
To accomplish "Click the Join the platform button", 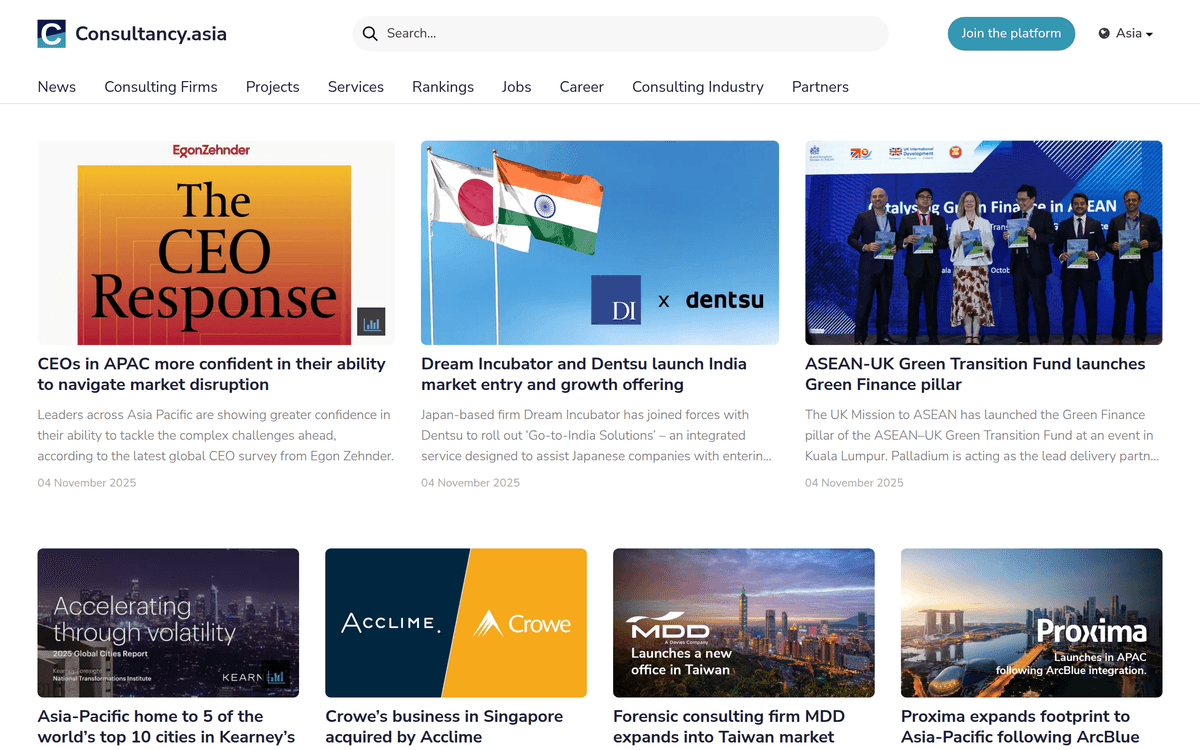I will pyautogui.click(x=1011, y=33).
